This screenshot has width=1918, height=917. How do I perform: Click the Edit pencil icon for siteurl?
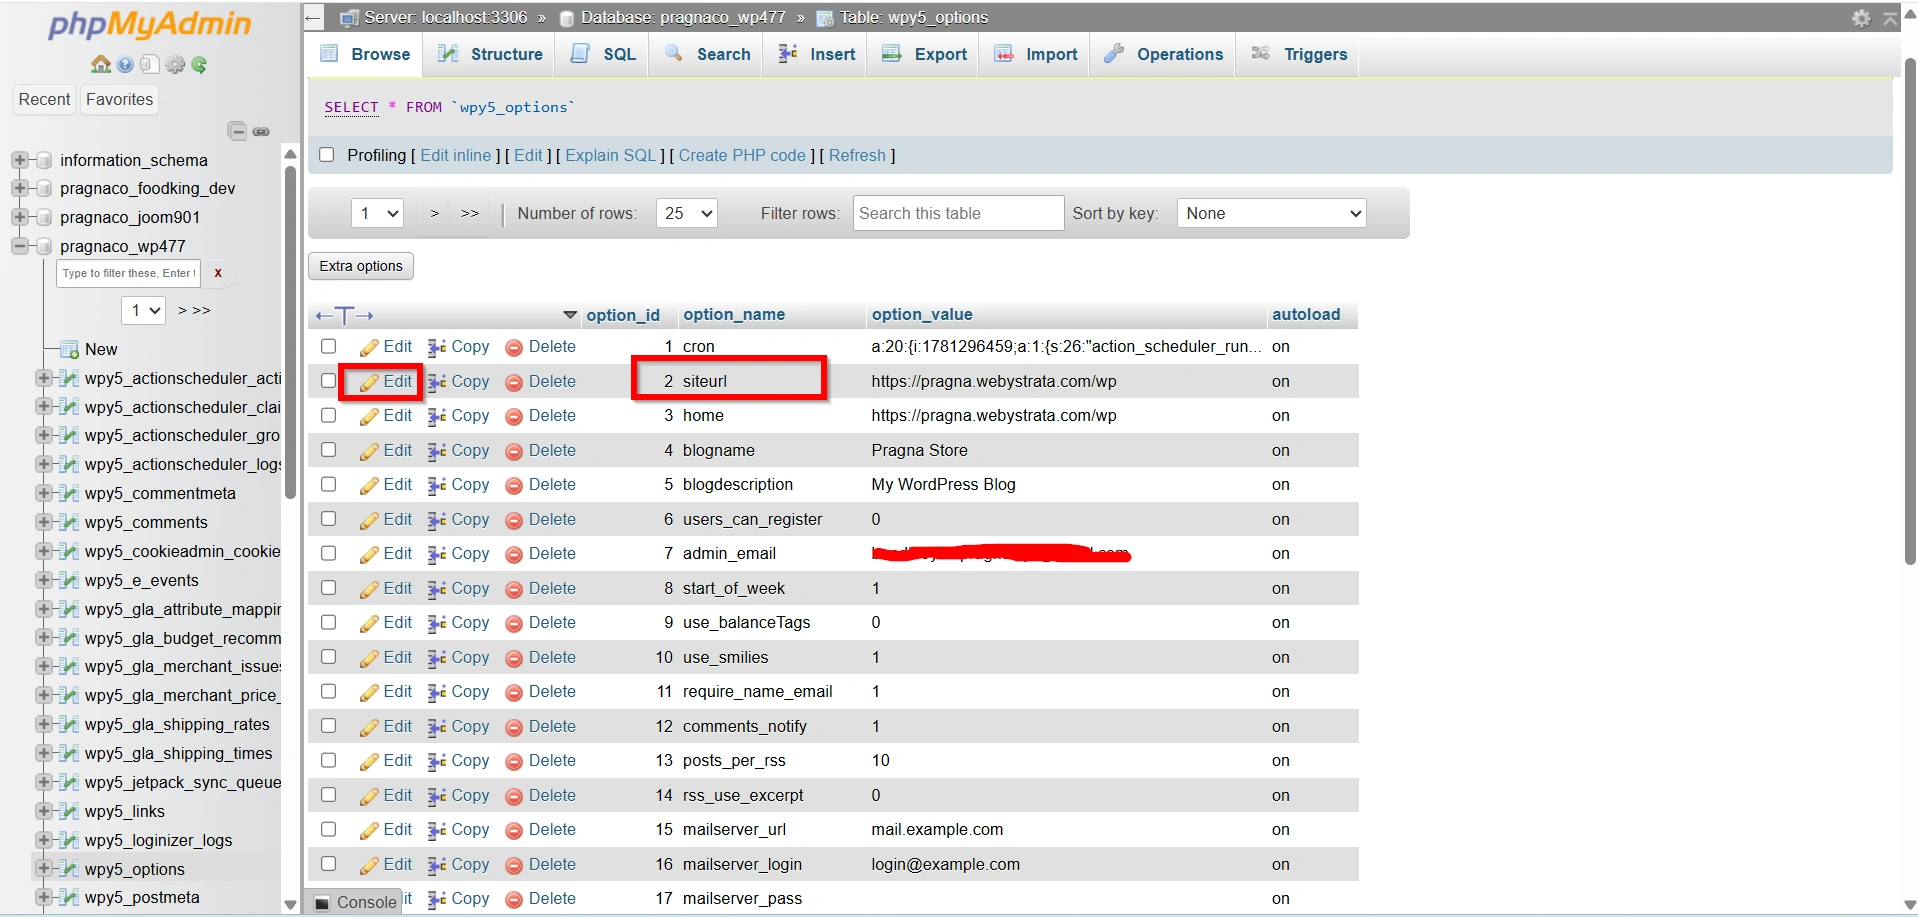coord(369,382)
